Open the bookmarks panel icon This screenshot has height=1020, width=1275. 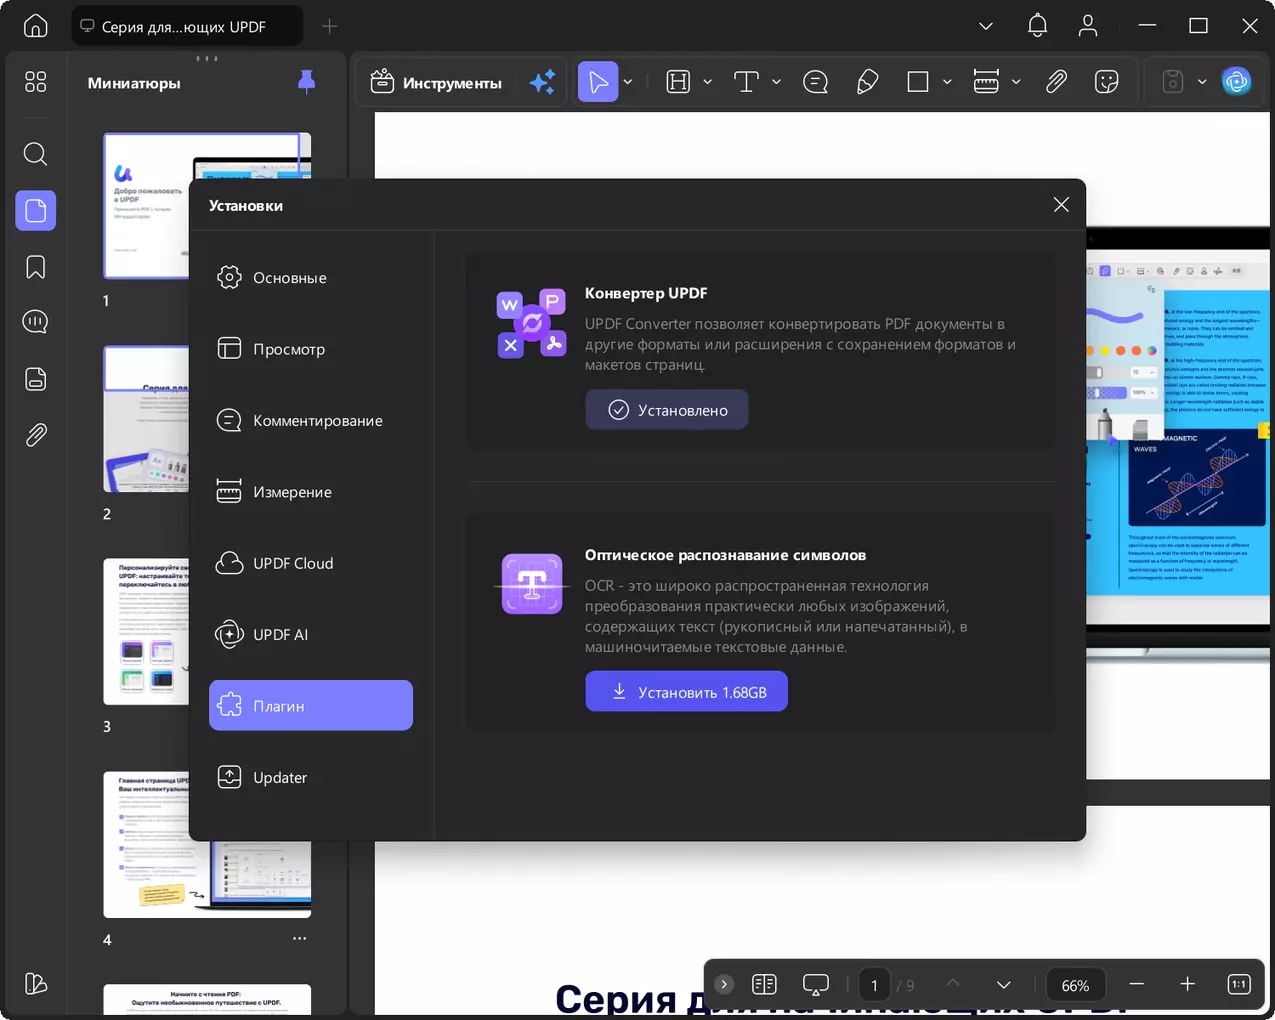point(36,267)
